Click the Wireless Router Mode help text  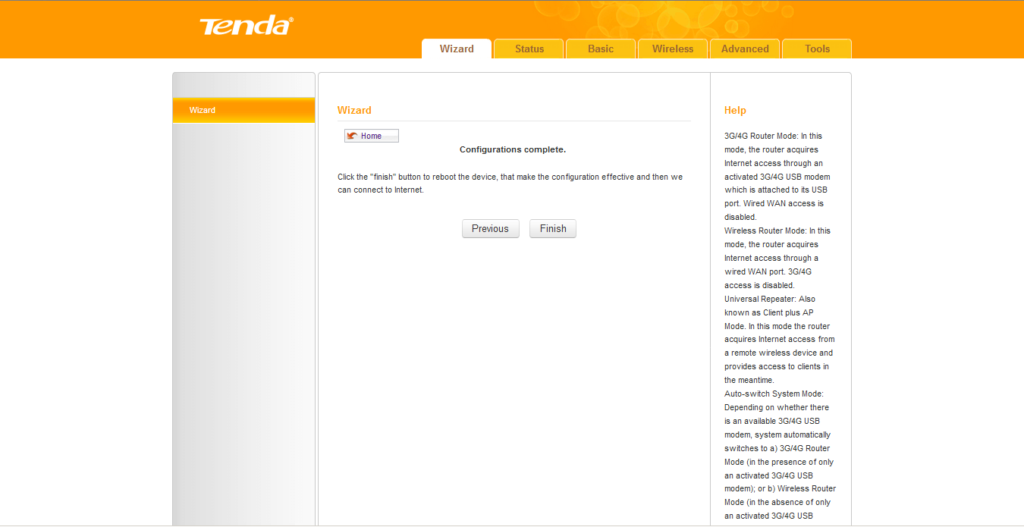pyautogui.click(x=774, y=257)
